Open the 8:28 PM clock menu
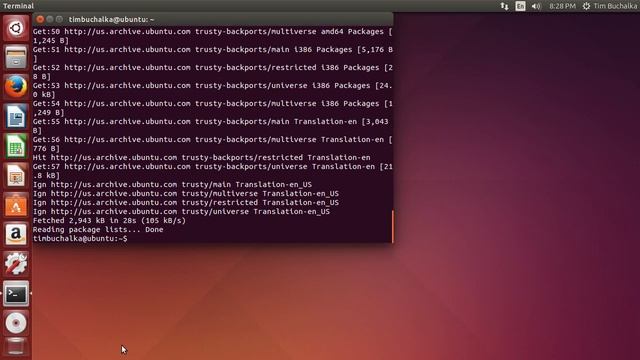The image size is (640, 360). (x=562, y=6)
